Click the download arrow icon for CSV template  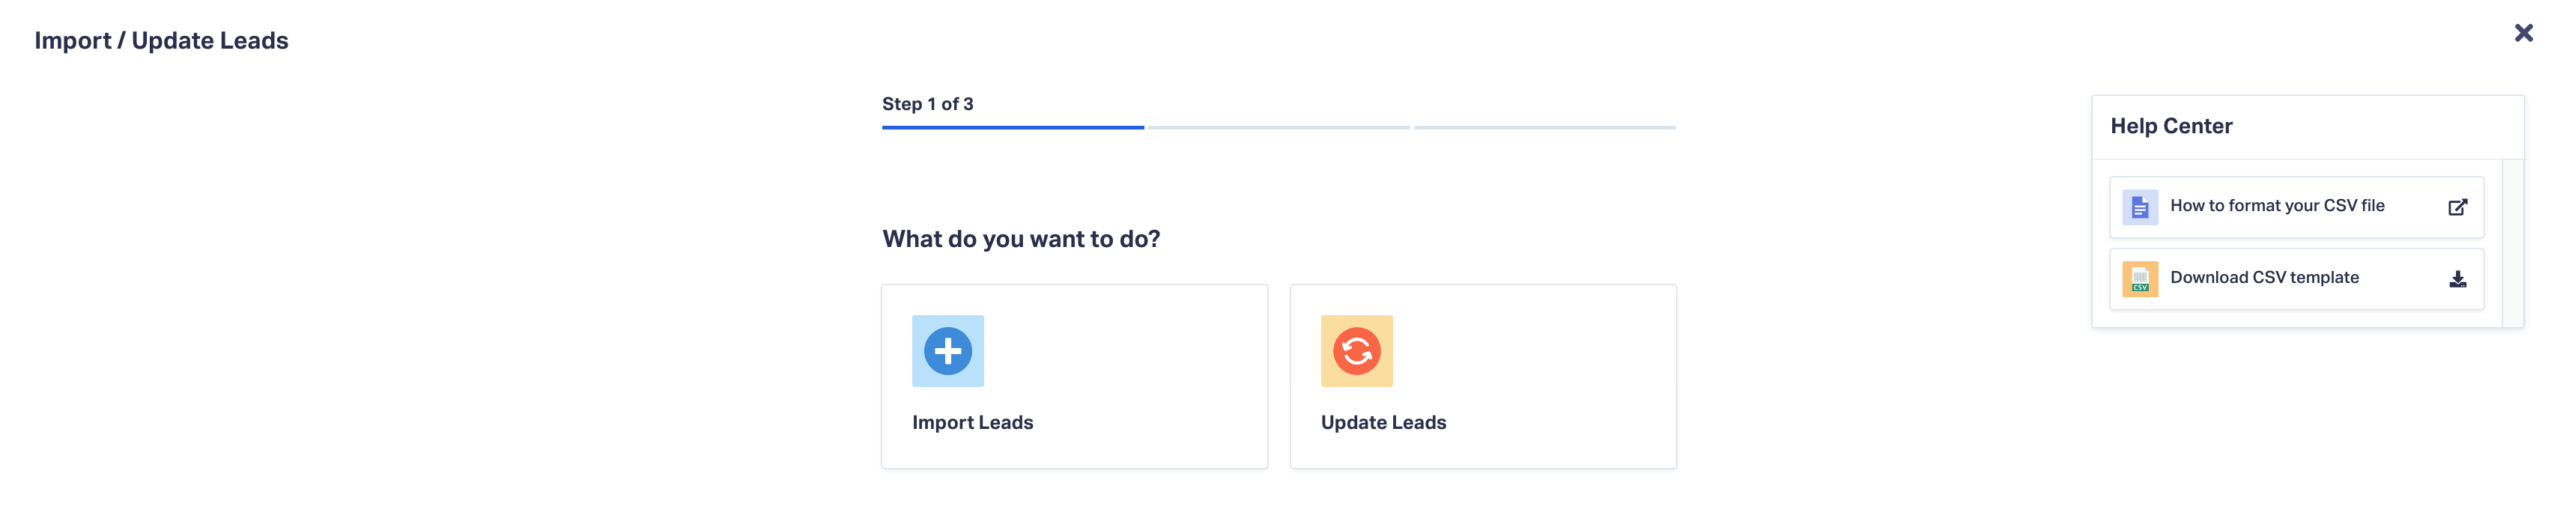tap(2456, 279)
